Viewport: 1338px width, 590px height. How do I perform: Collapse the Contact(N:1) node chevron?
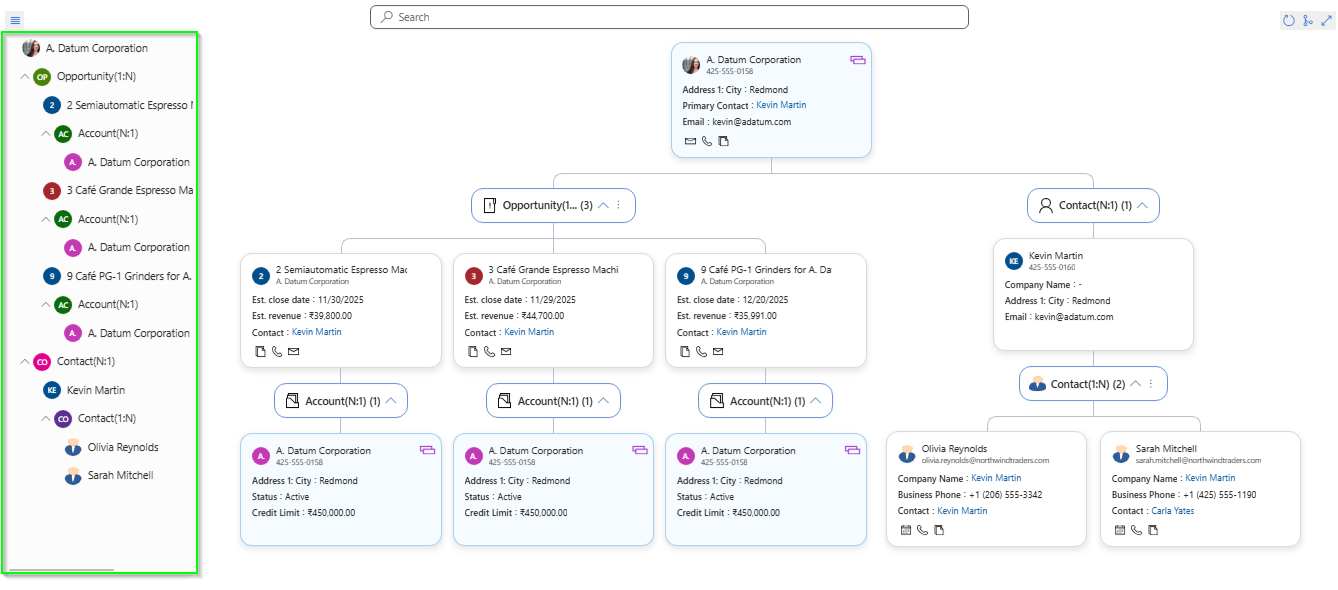click(x=1144, y=205)
